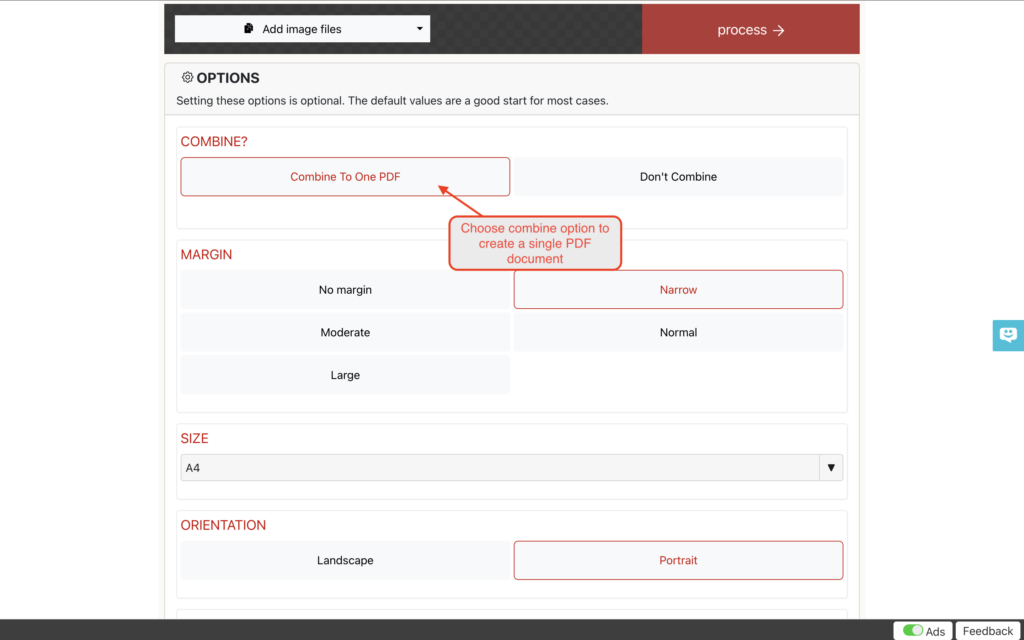Click the COMBINE? section label
1024x640 pixels.
(214, 142)
